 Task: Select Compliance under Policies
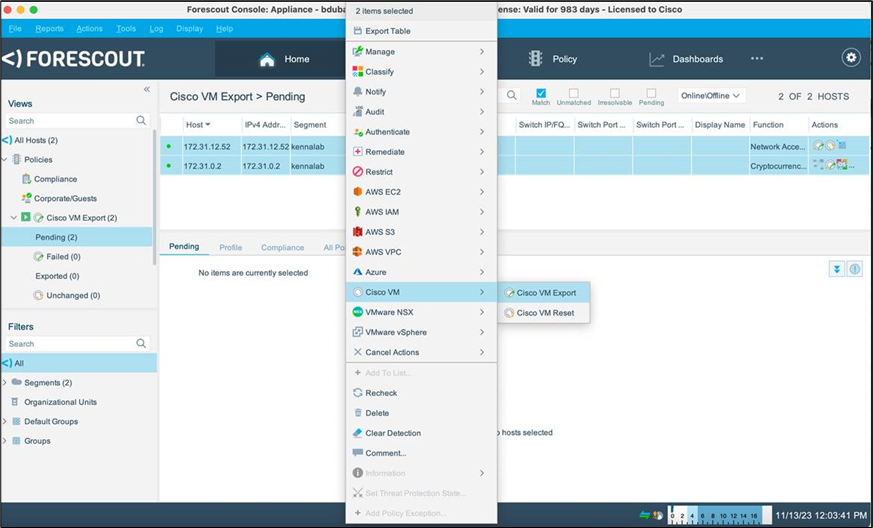tap(55, 179)
